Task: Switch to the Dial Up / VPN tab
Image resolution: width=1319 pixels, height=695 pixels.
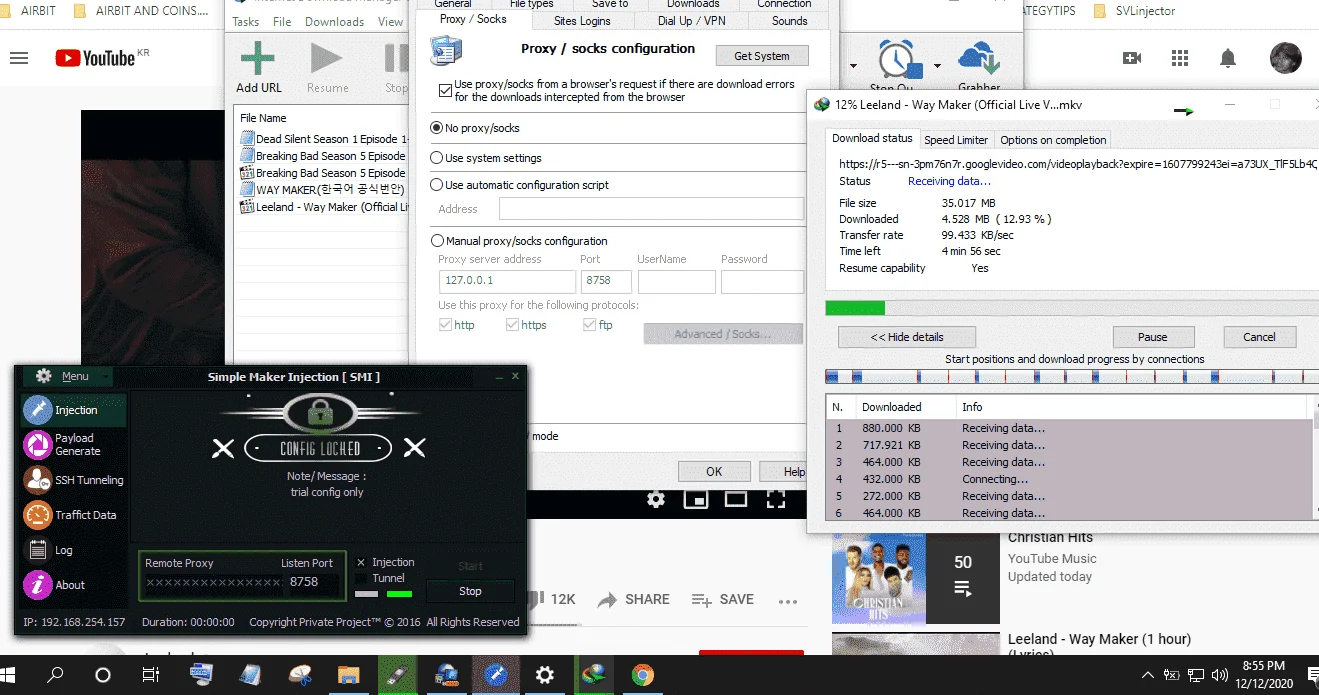Action: [691, 20]
